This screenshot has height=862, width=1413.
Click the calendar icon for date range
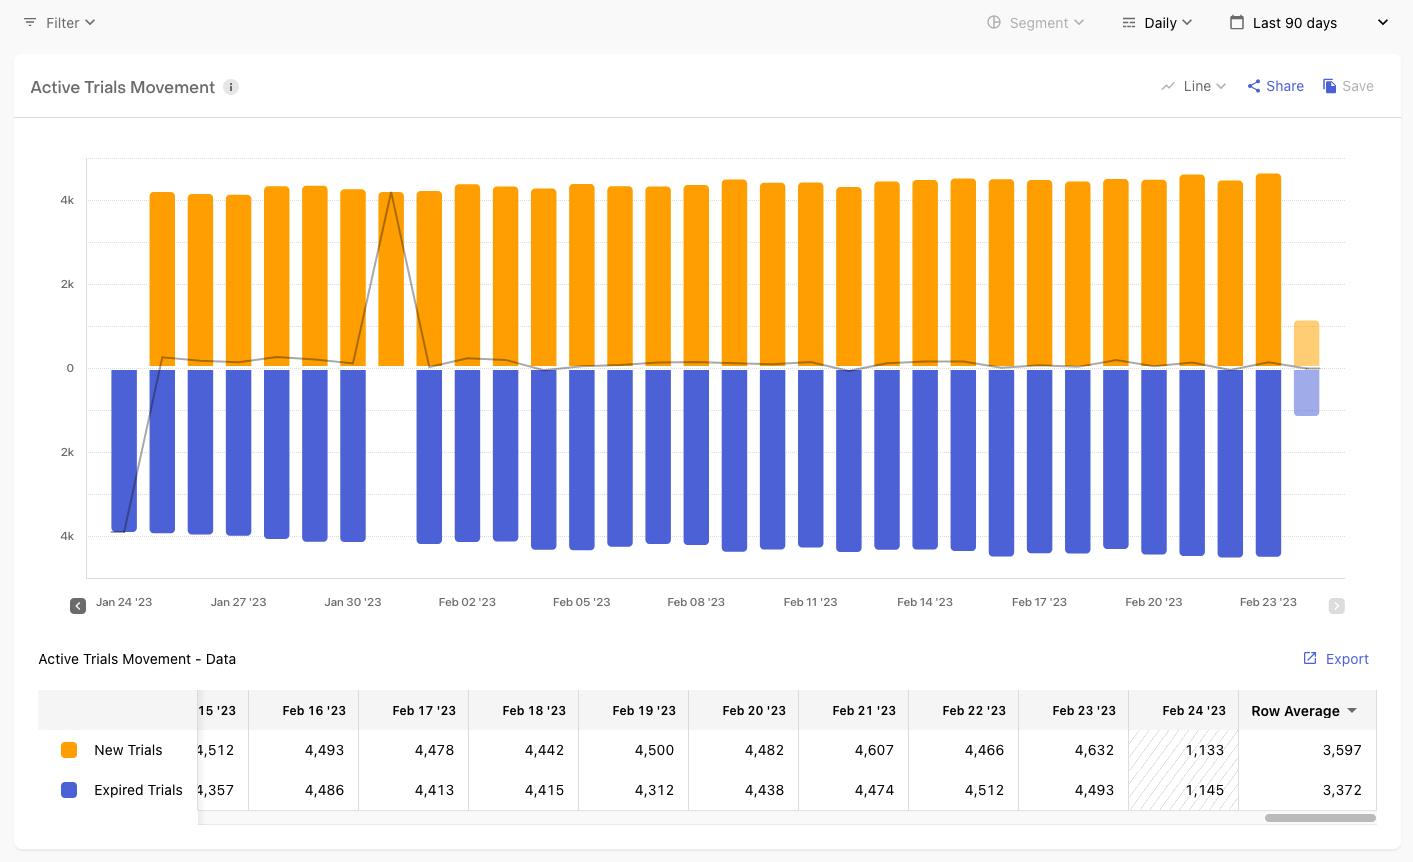click(x=1237, y=22)
